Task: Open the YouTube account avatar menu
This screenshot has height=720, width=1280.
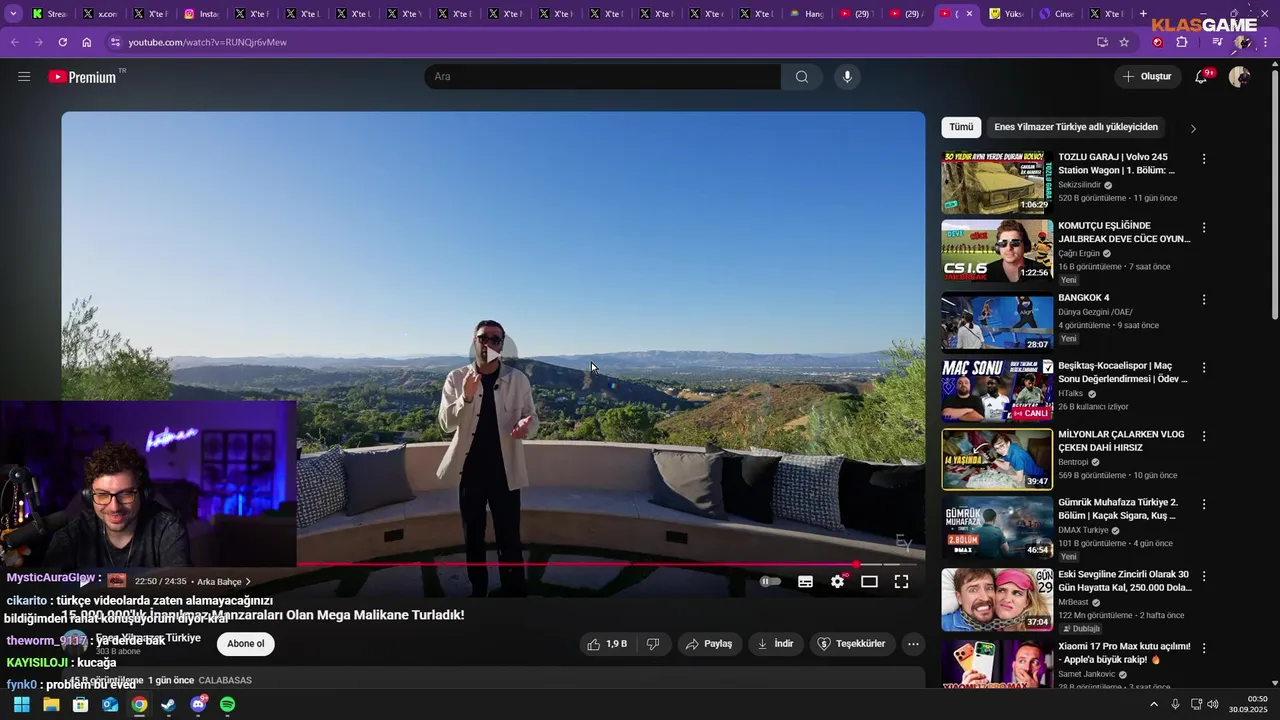Action: click(x=1239, y=77)
